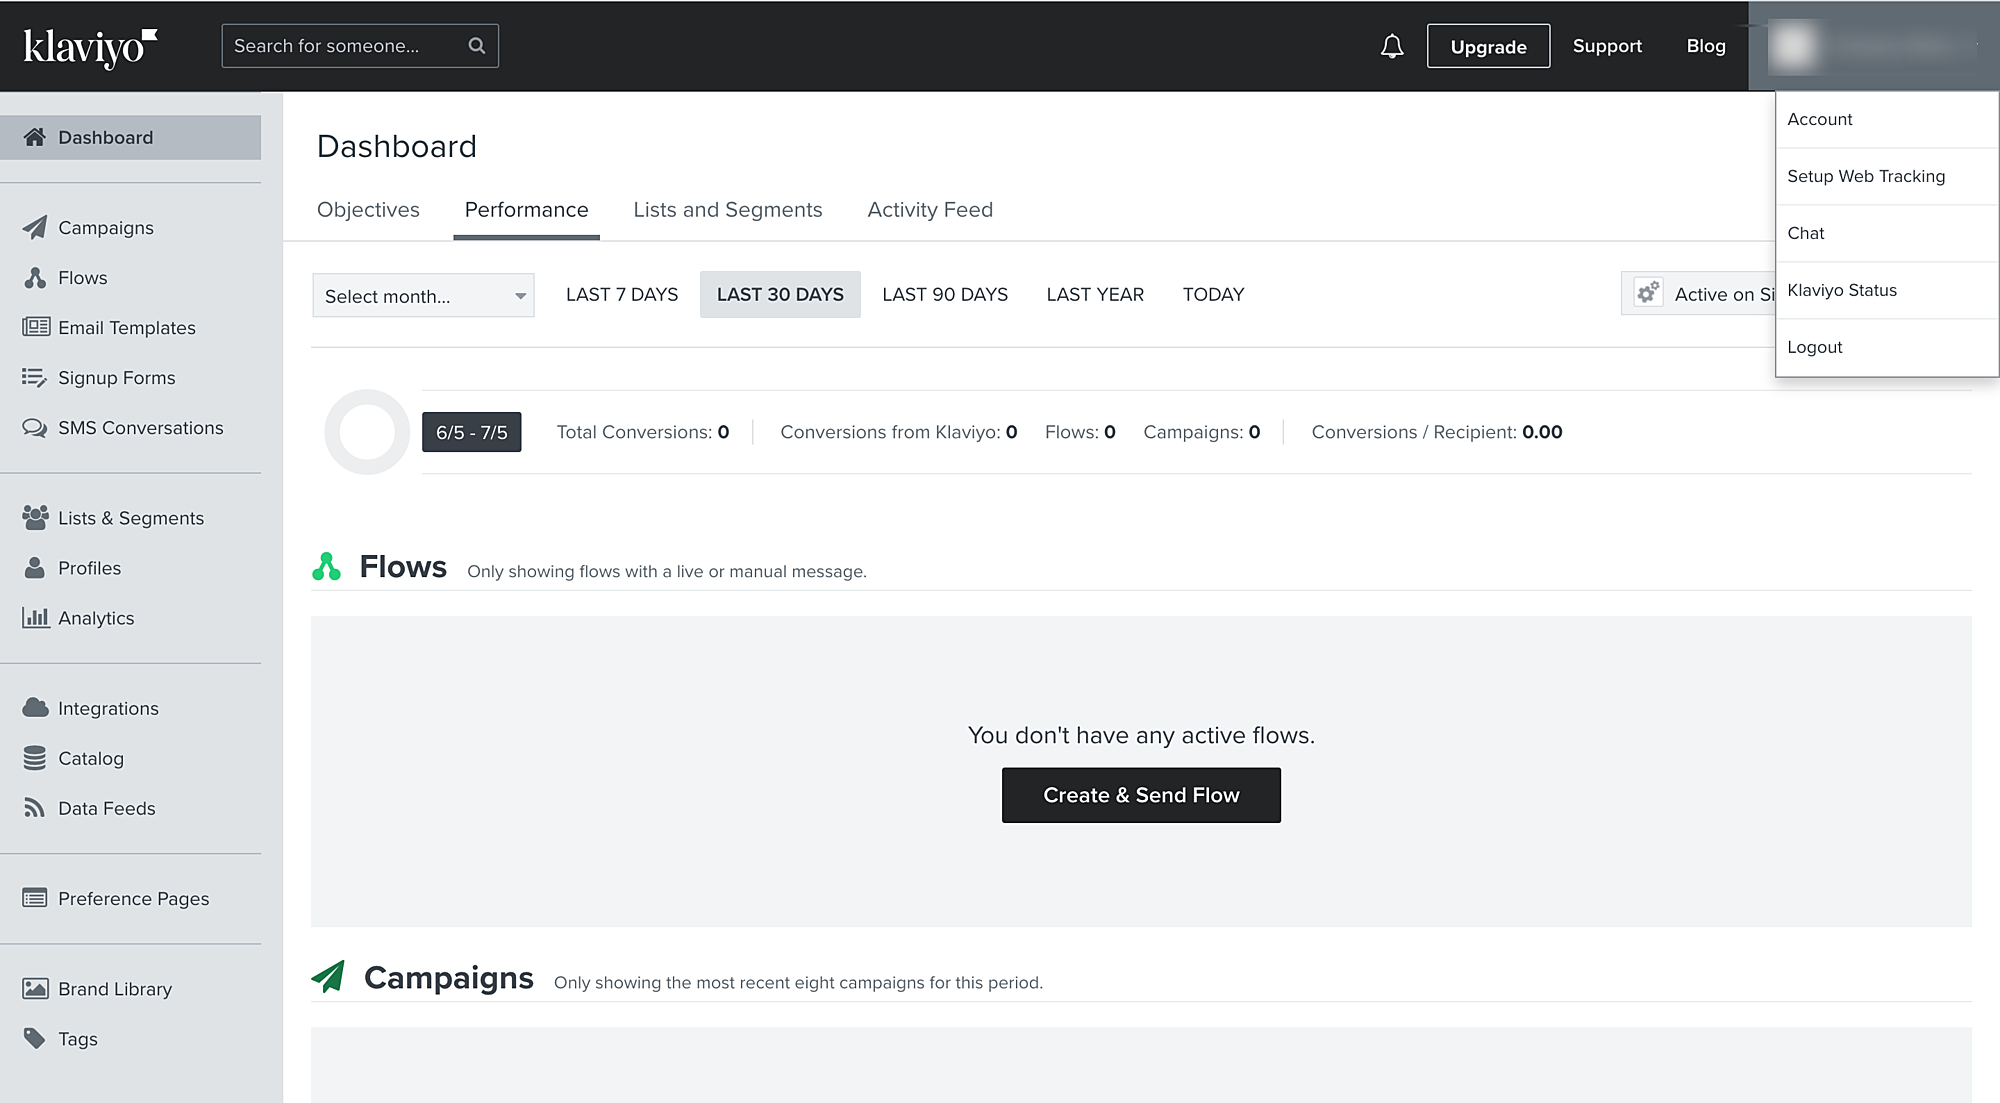The width and height of the screenshot is (2000, 1103).
Task: Click the Catalog database icon
Action: 35,758
